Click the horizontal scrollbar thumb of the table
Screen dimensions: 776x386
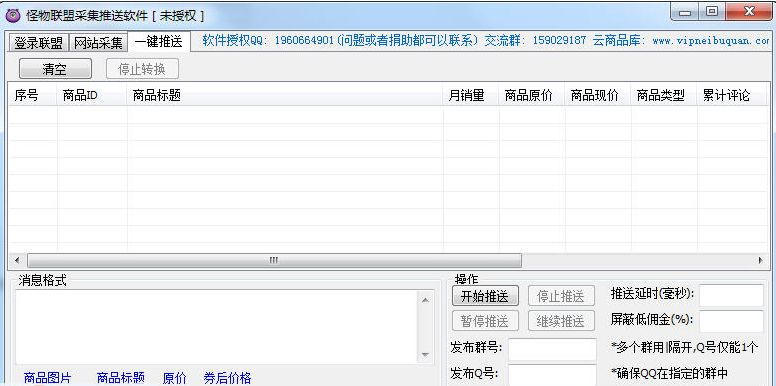[x=274, y=260]
